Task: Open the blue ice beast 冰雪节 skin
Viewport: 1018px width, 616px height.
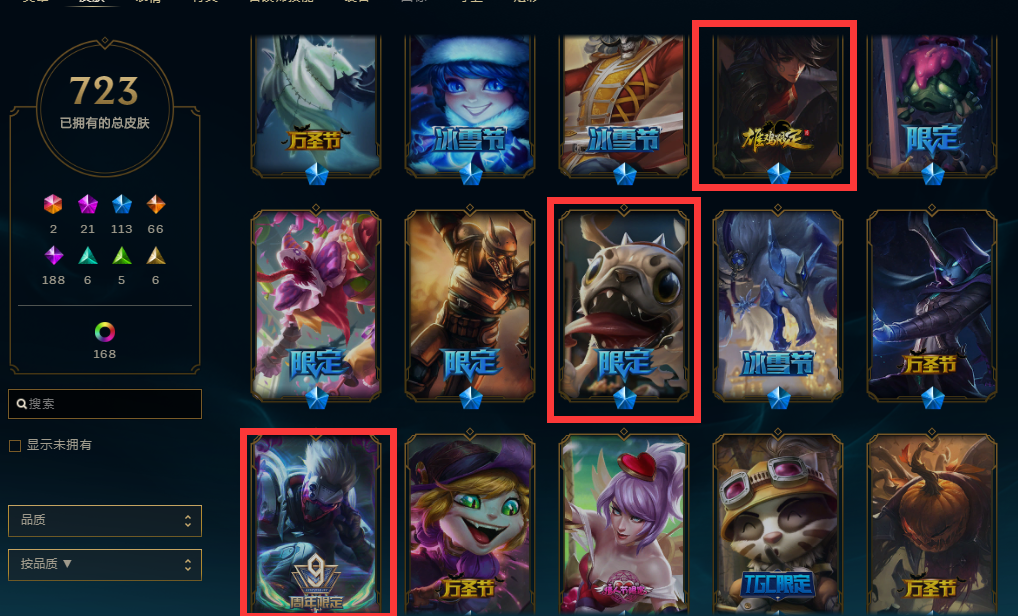Action: click(778, 305)
